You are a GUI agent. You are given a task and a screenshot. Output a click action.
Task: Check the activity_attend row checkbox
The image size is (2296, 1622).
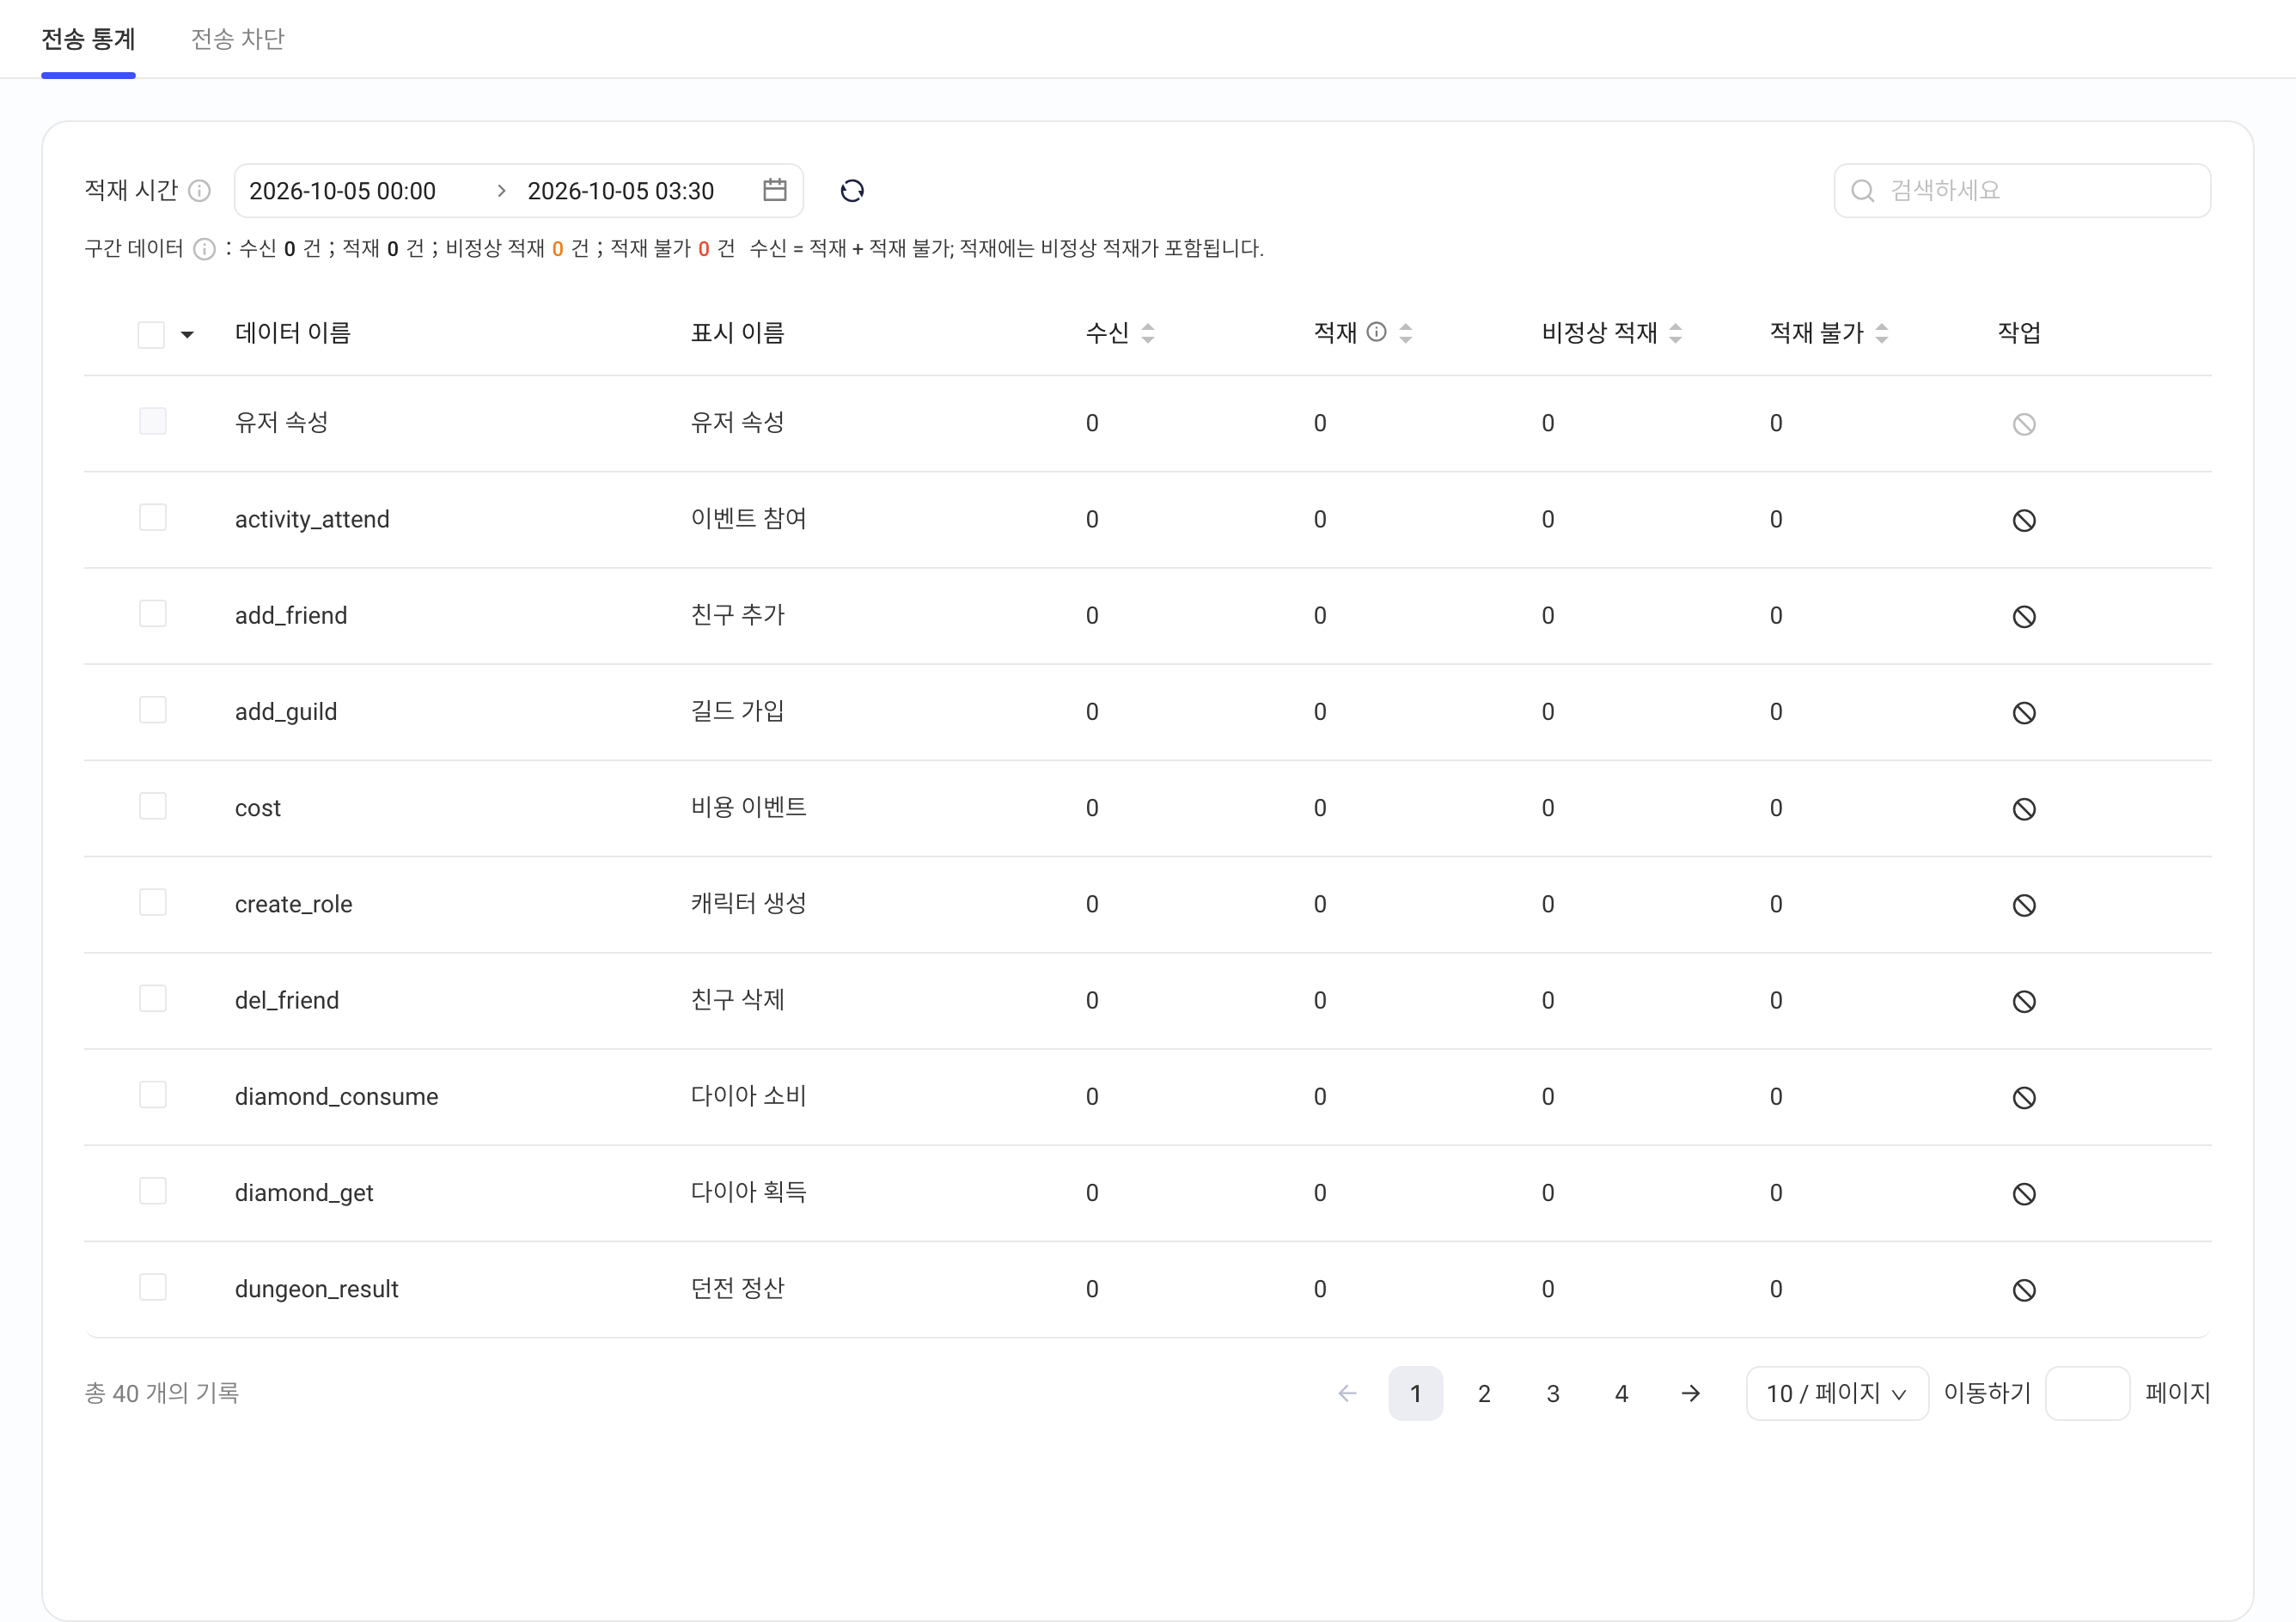[153, 517]
